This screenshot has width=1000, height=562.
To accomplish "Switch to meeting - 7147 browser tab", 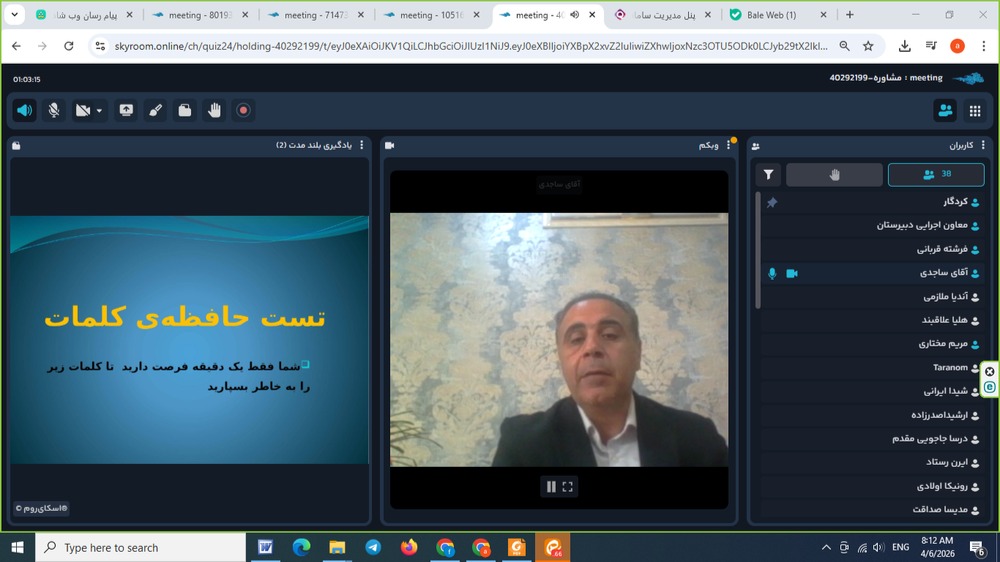I will [x=316, y=15].
